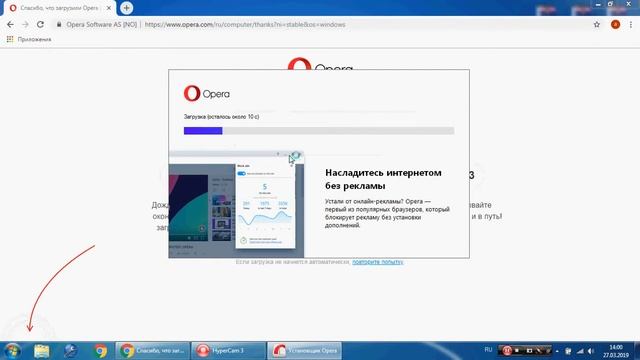The image size is (640, 360).
Task: Change the RU input language indicator
Action: coord(488,350)
